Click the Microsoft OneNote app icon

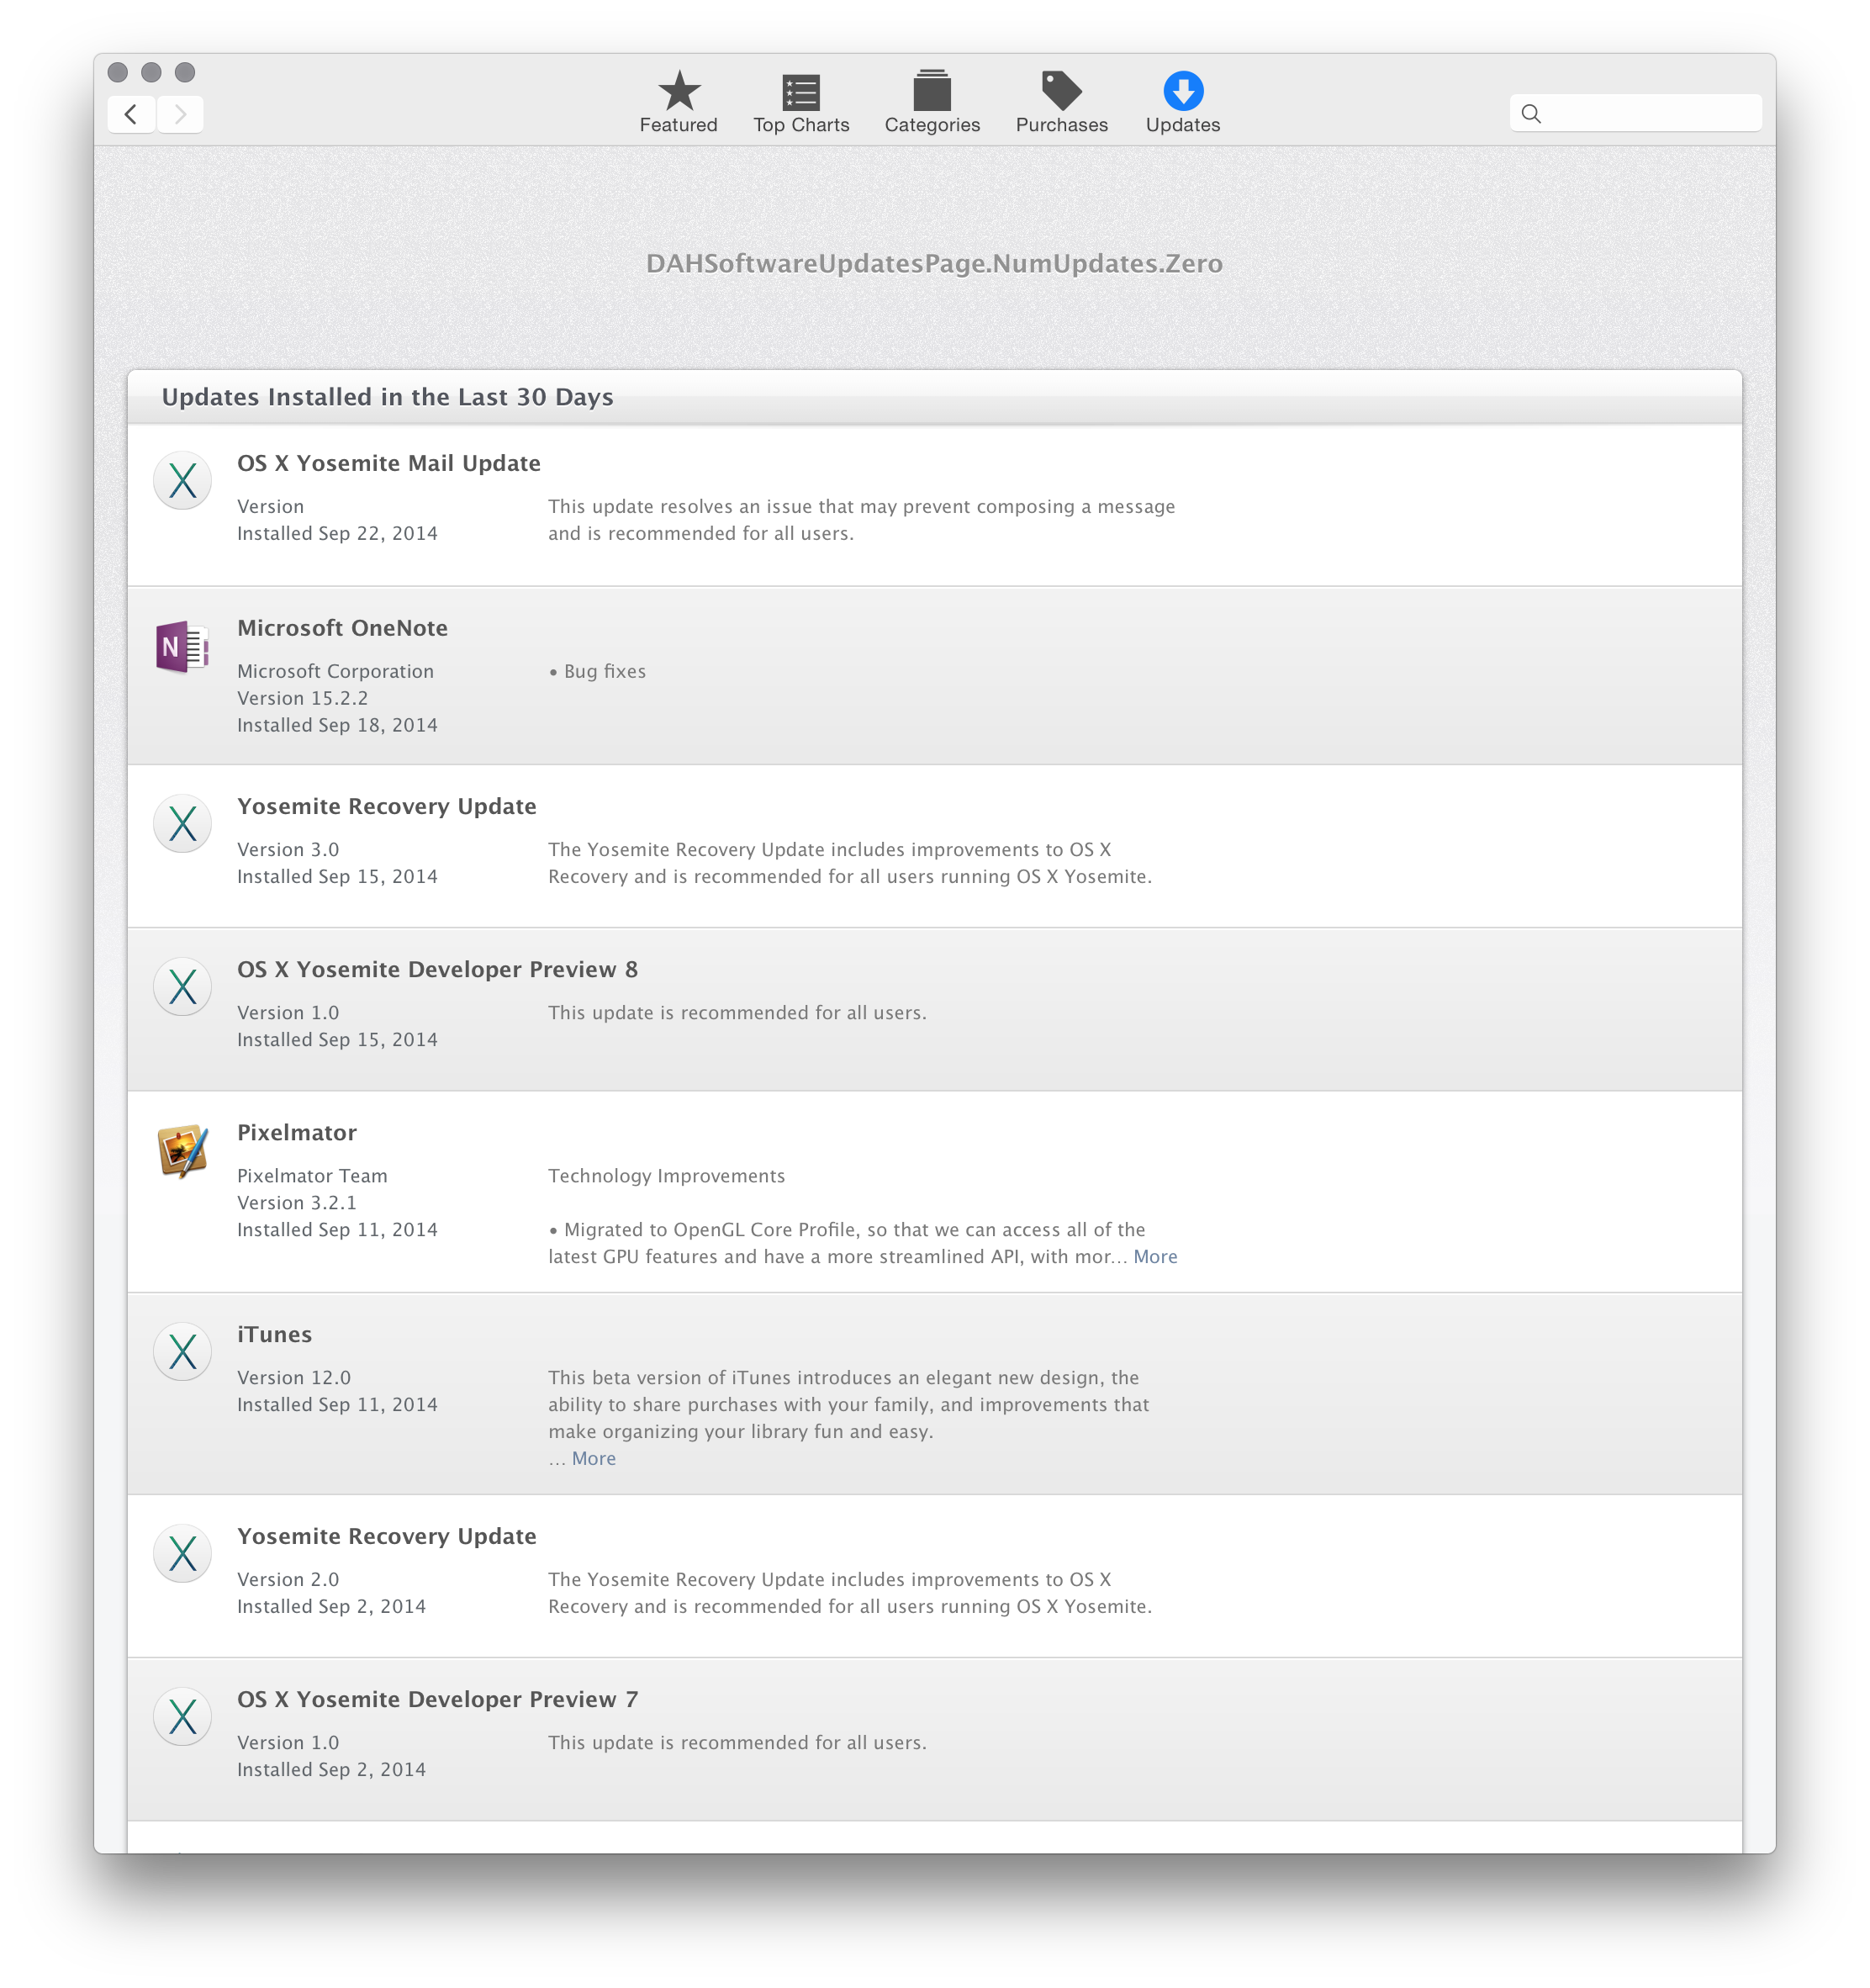pos(182,647)
